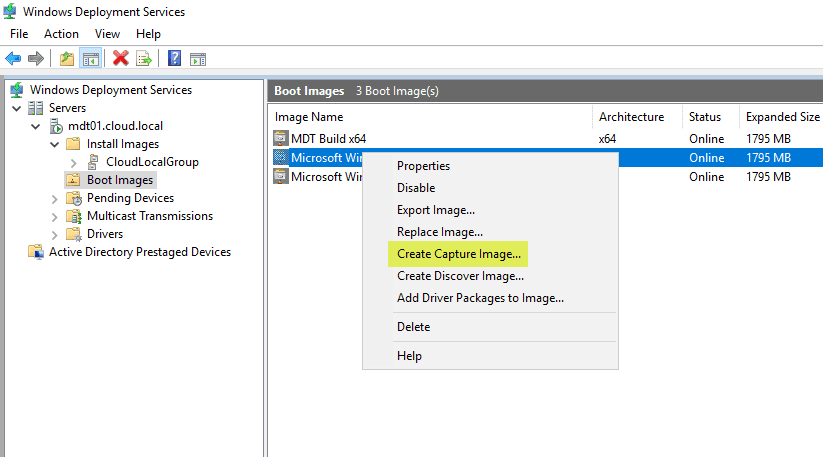This screenshot has height=457, width=823.
Task: Click the Expanded Size column header
Action: click(x=782, y=117)
